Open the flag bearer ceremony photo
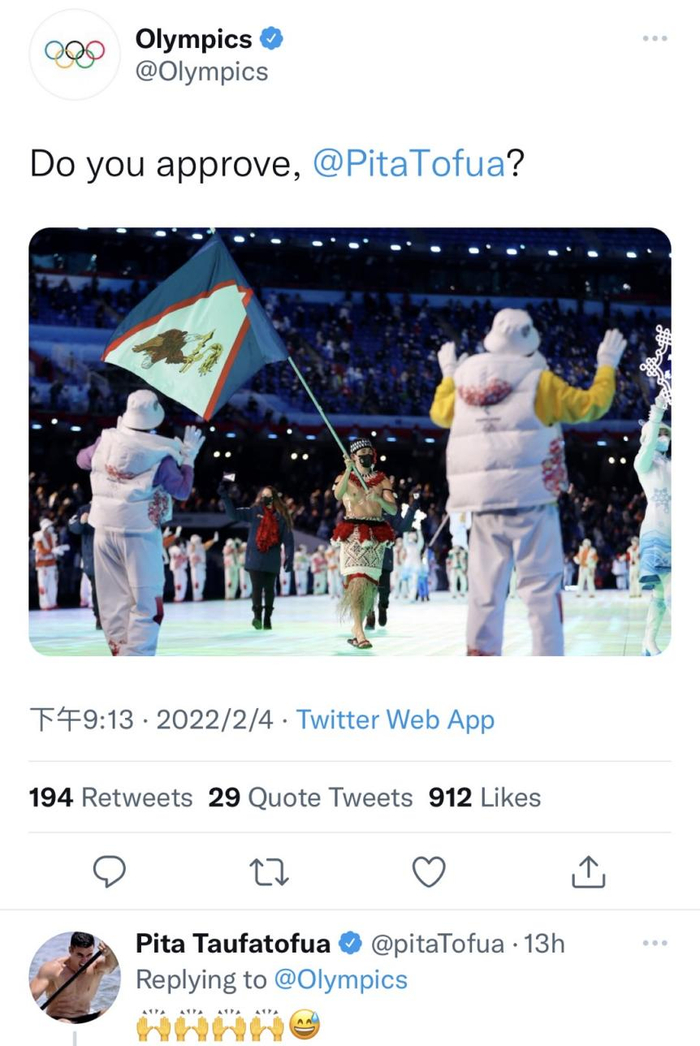Viewport: 700px width, 1046px height. click(350, 442)
